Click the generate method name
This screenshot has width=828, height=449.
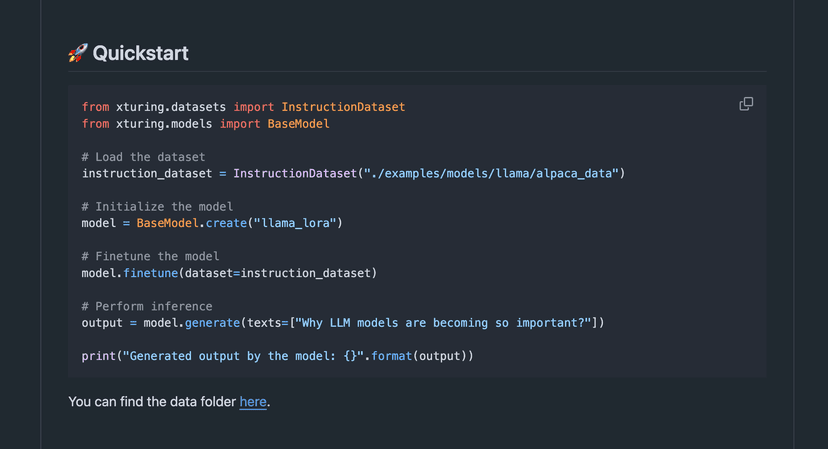(x=212, y=323)
